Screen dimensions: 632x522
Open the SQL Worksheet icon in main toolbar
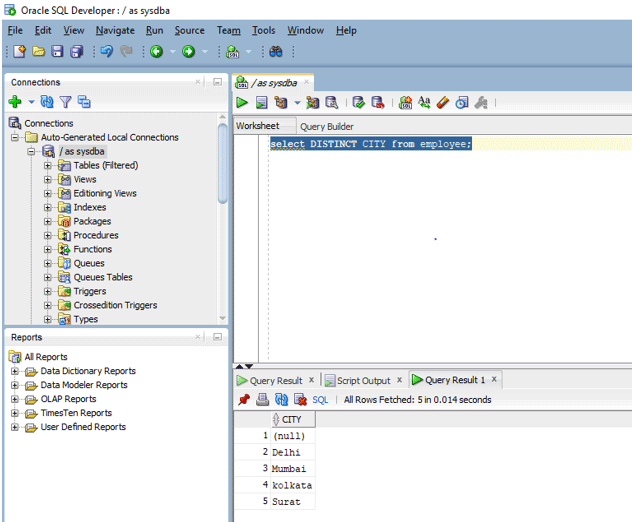[233, 52]
